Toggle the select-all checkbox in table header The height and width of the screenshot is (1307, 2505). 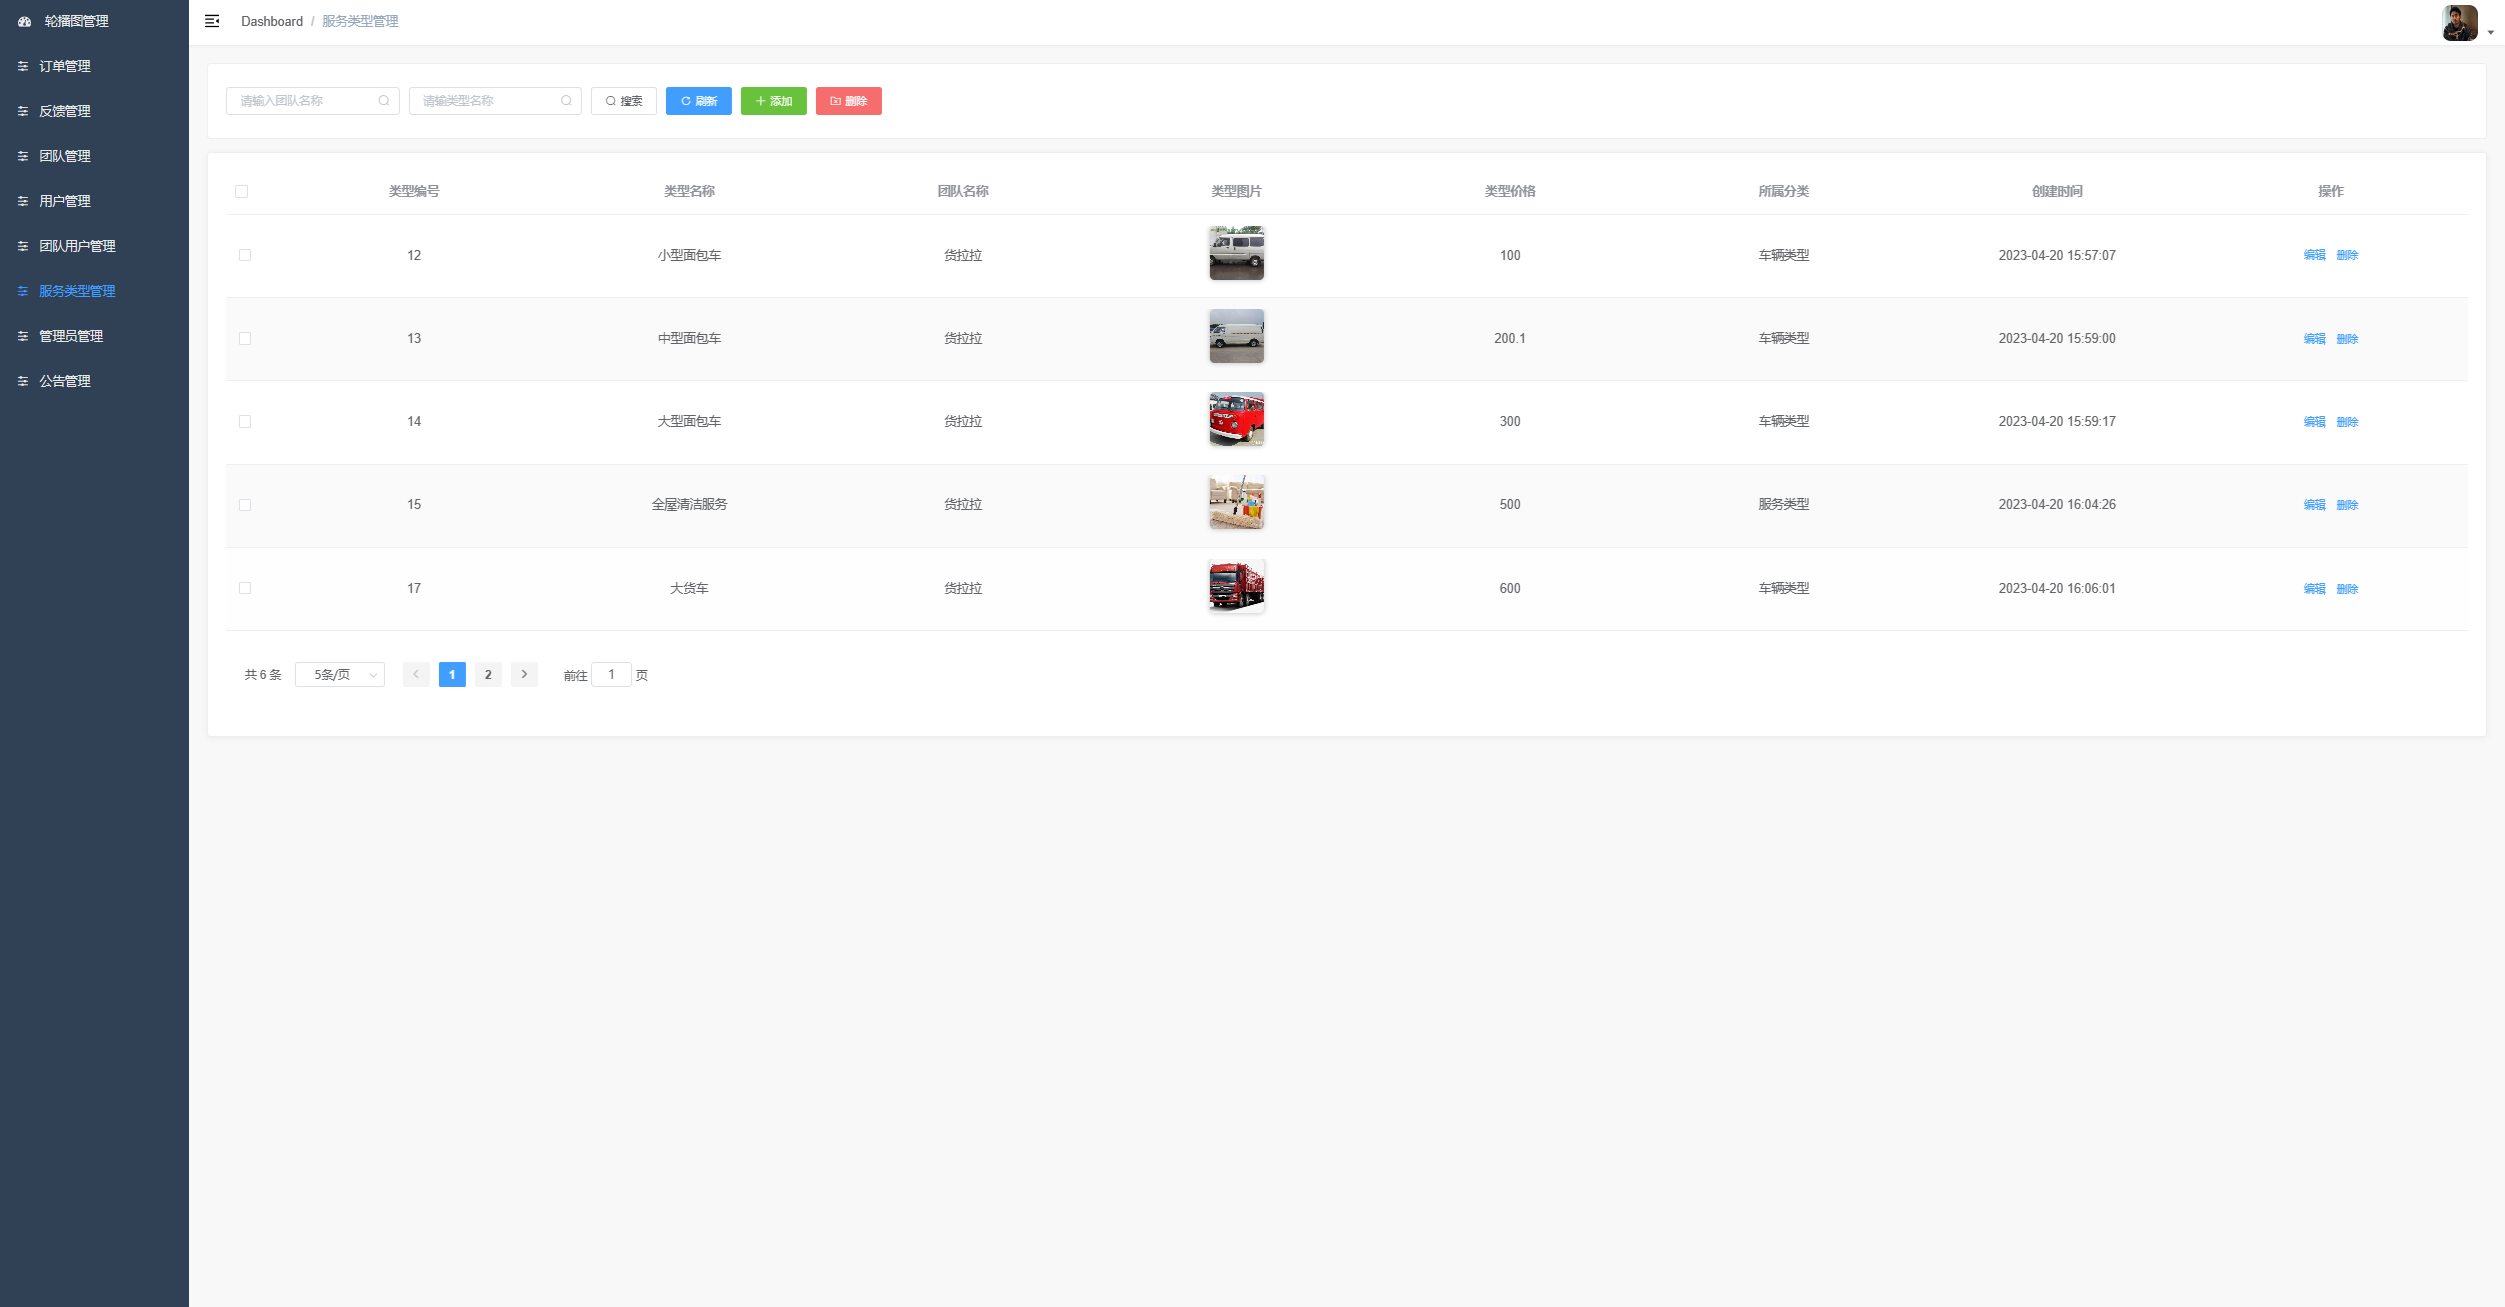tap(241, 191)
